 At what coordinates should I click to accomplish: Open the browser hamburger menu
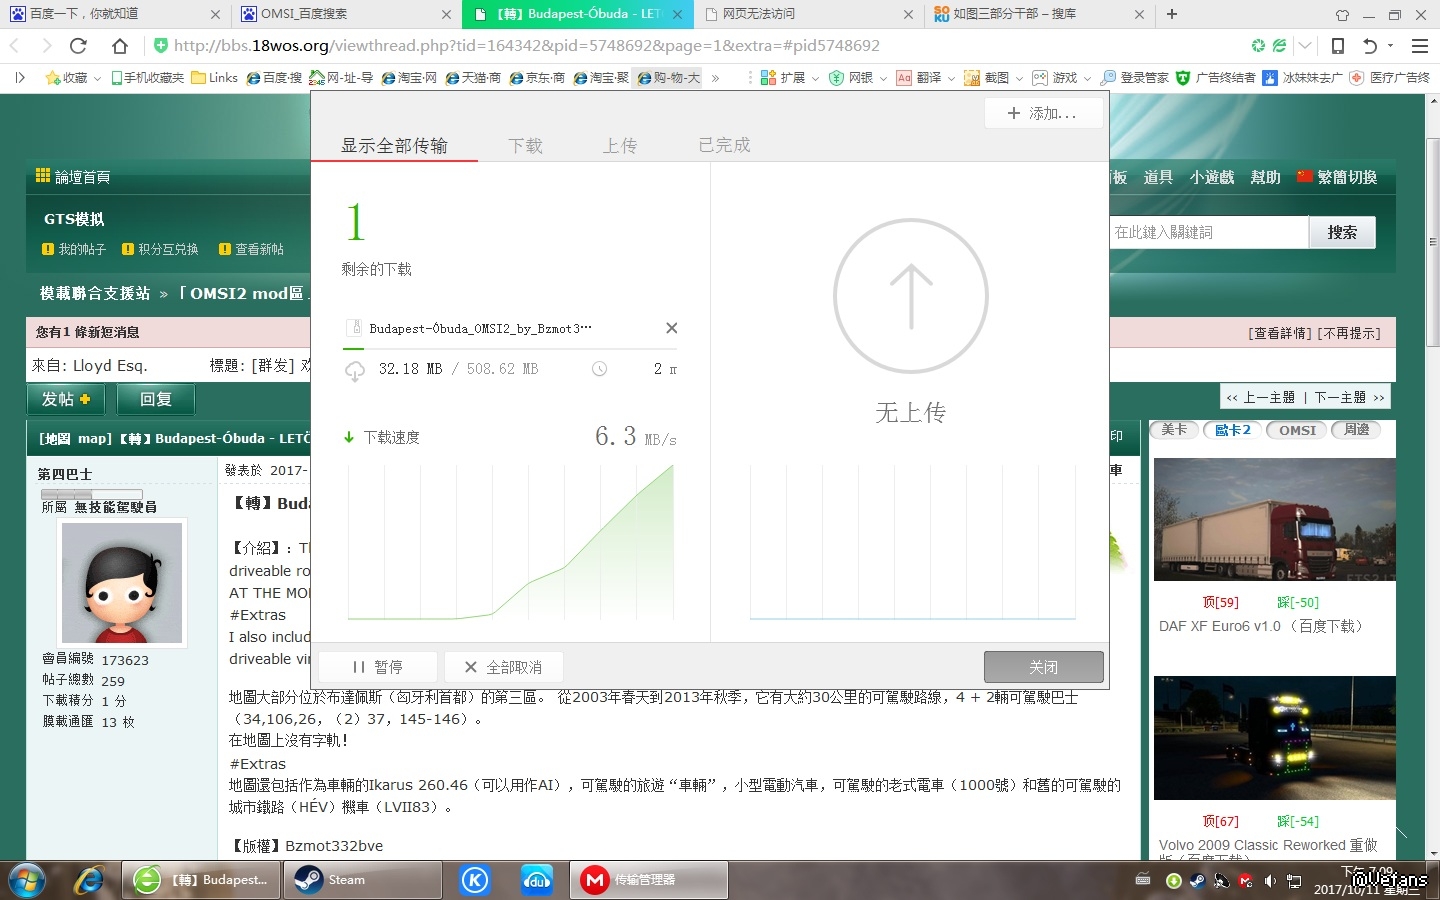pyautogui.click(x=1419, y=46)
